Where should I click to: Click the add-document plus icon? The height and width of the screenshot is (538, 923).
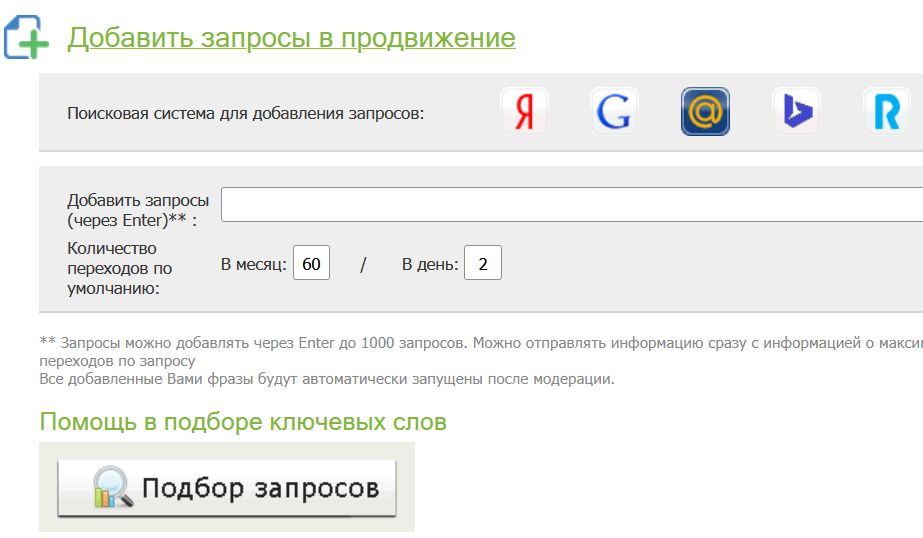(26, 37)
